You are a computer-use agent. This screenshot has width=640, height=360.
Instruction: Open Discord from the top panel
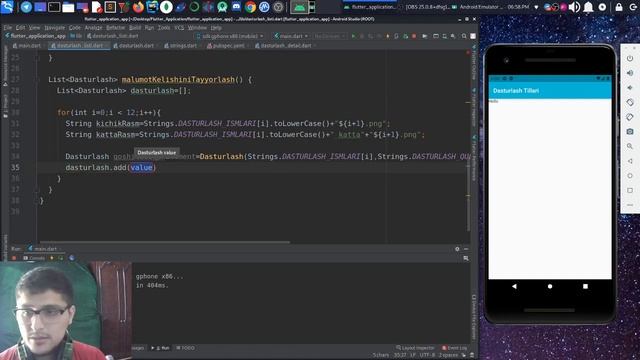pos(236,7)
